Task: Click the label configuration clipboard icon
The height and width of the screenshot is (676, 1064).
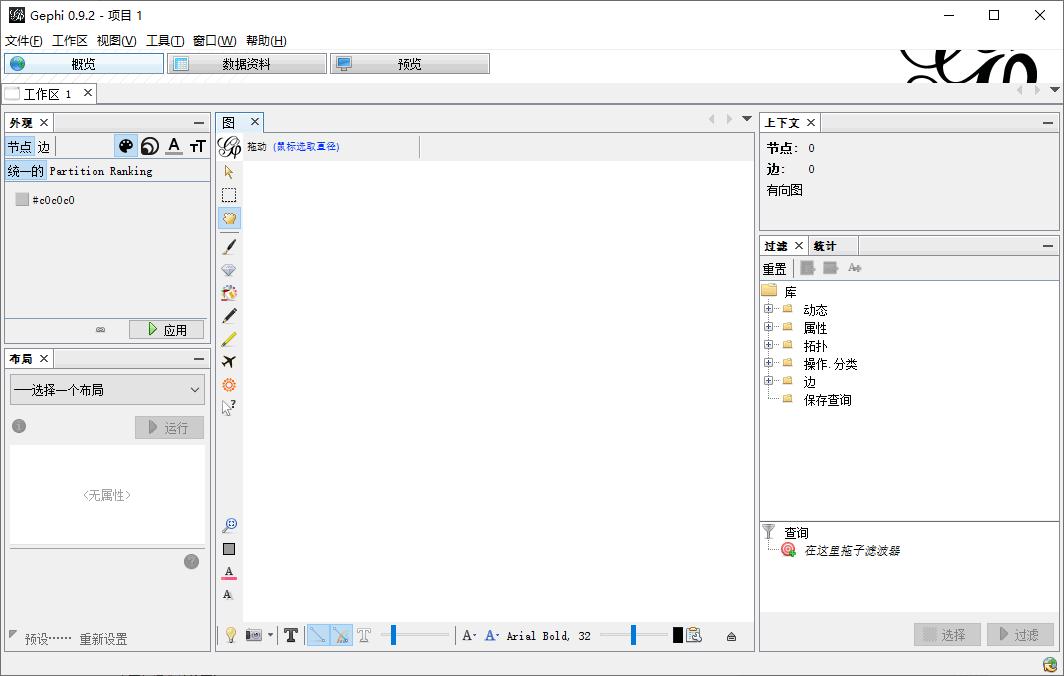Action: [x=694, y=635]
